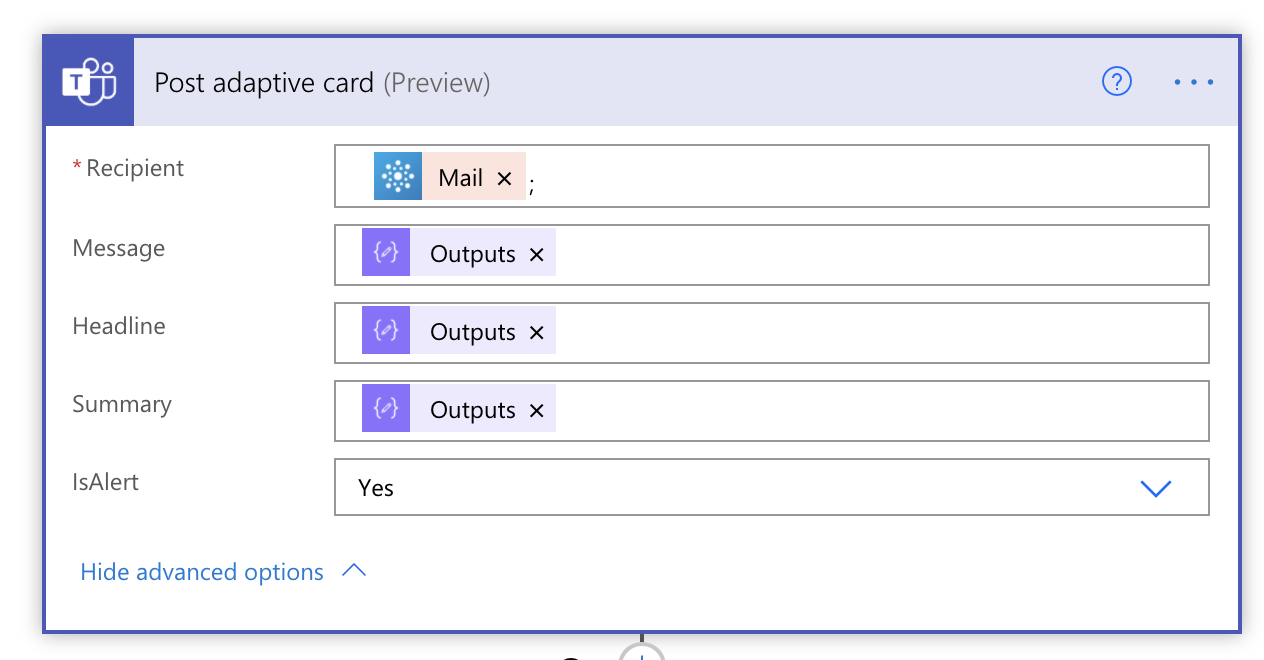Expand the IsAlert dropdown arrow
The image size is (1264, 660).
(x=1156, y=488)
